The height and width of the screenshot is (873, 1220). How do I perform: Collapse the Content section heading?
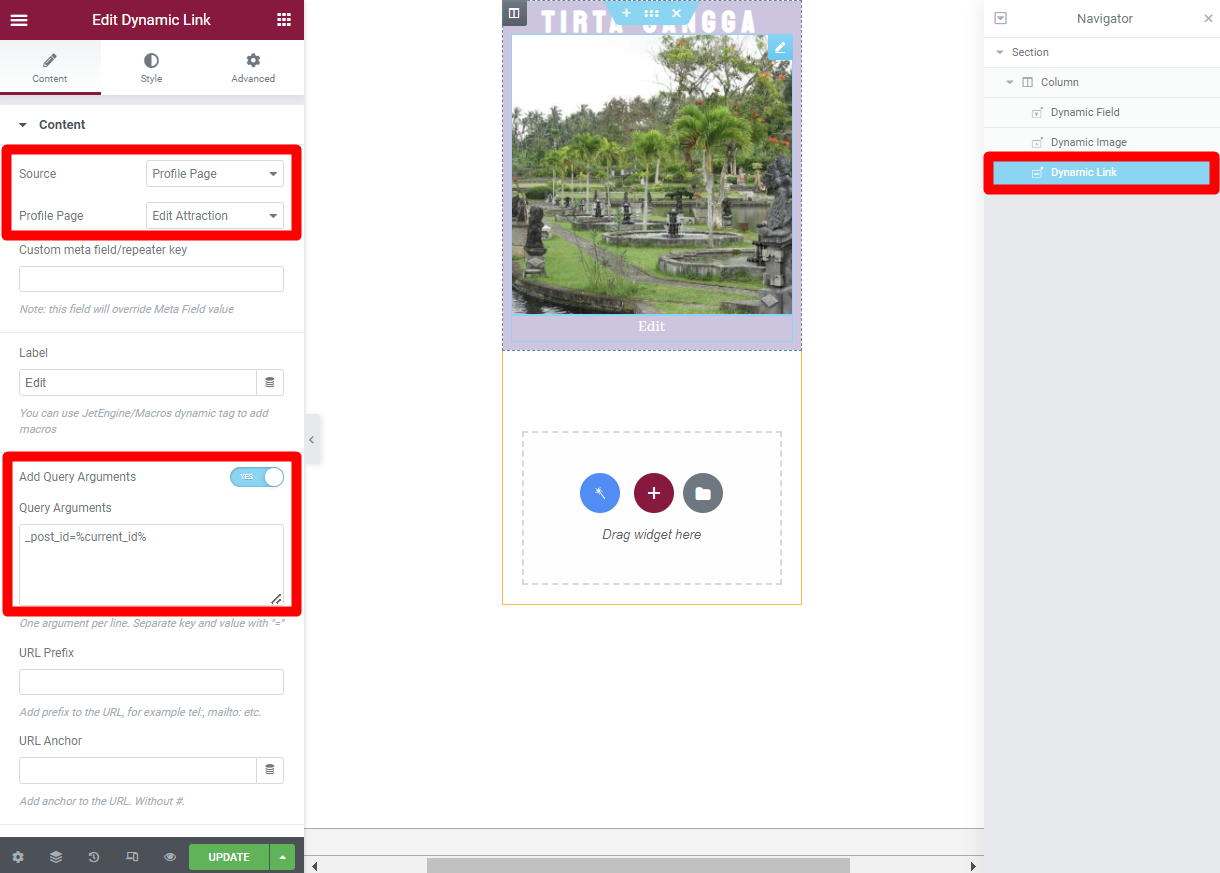62,125
